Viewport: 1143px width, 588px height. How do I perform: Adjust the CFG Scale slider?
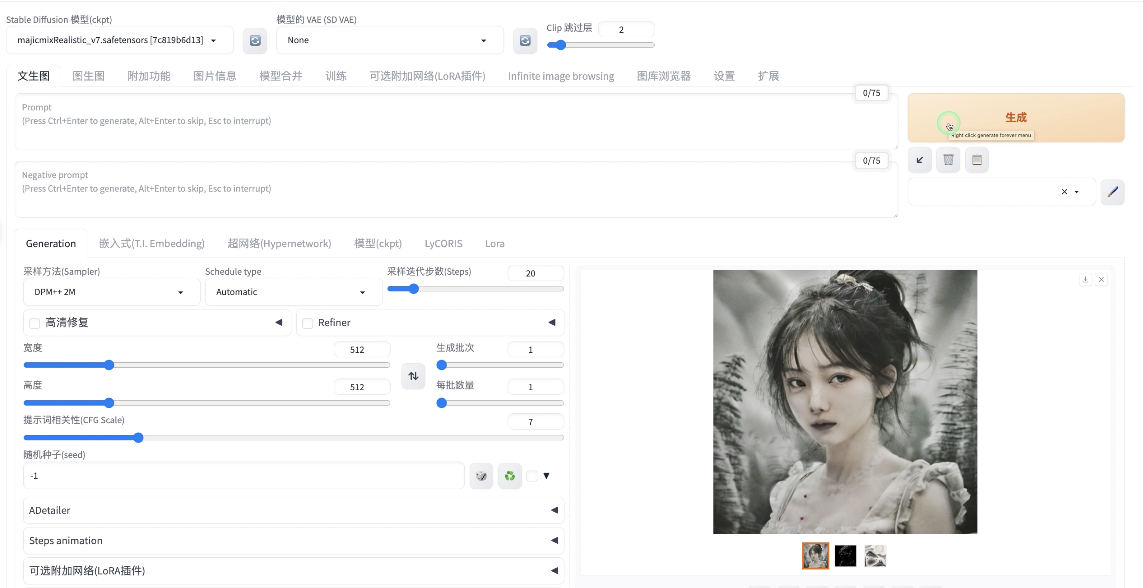(294, 438)
